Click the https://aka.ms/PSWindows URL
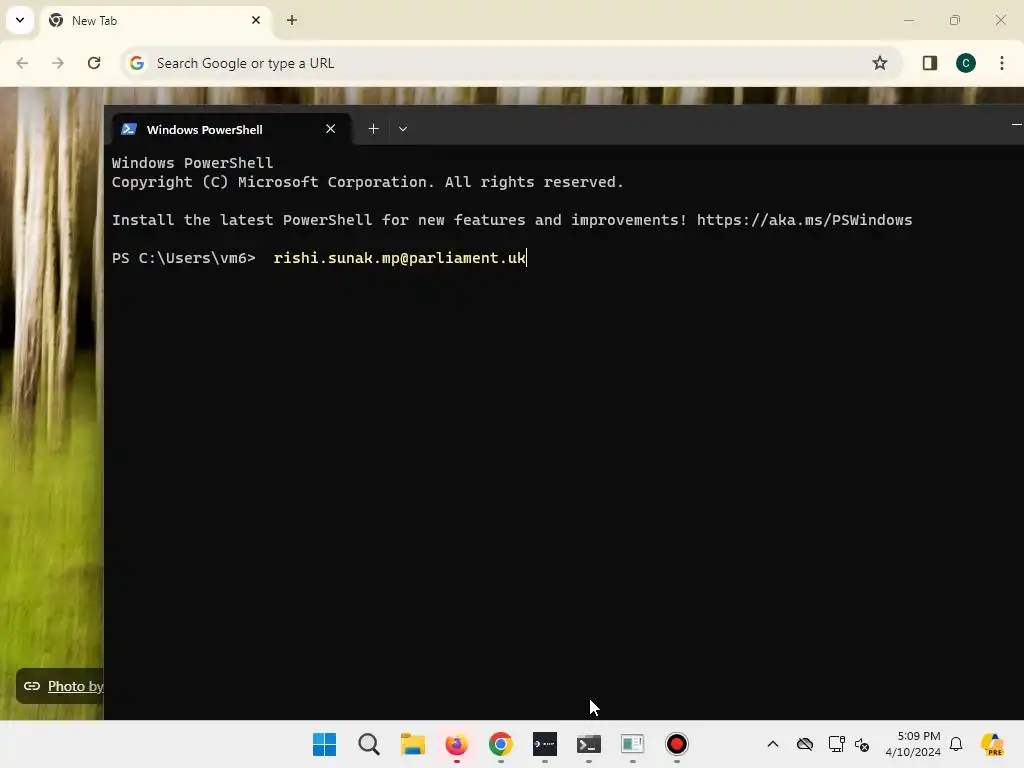This screenshot has height=768, width=1024. tap(804, 220)
